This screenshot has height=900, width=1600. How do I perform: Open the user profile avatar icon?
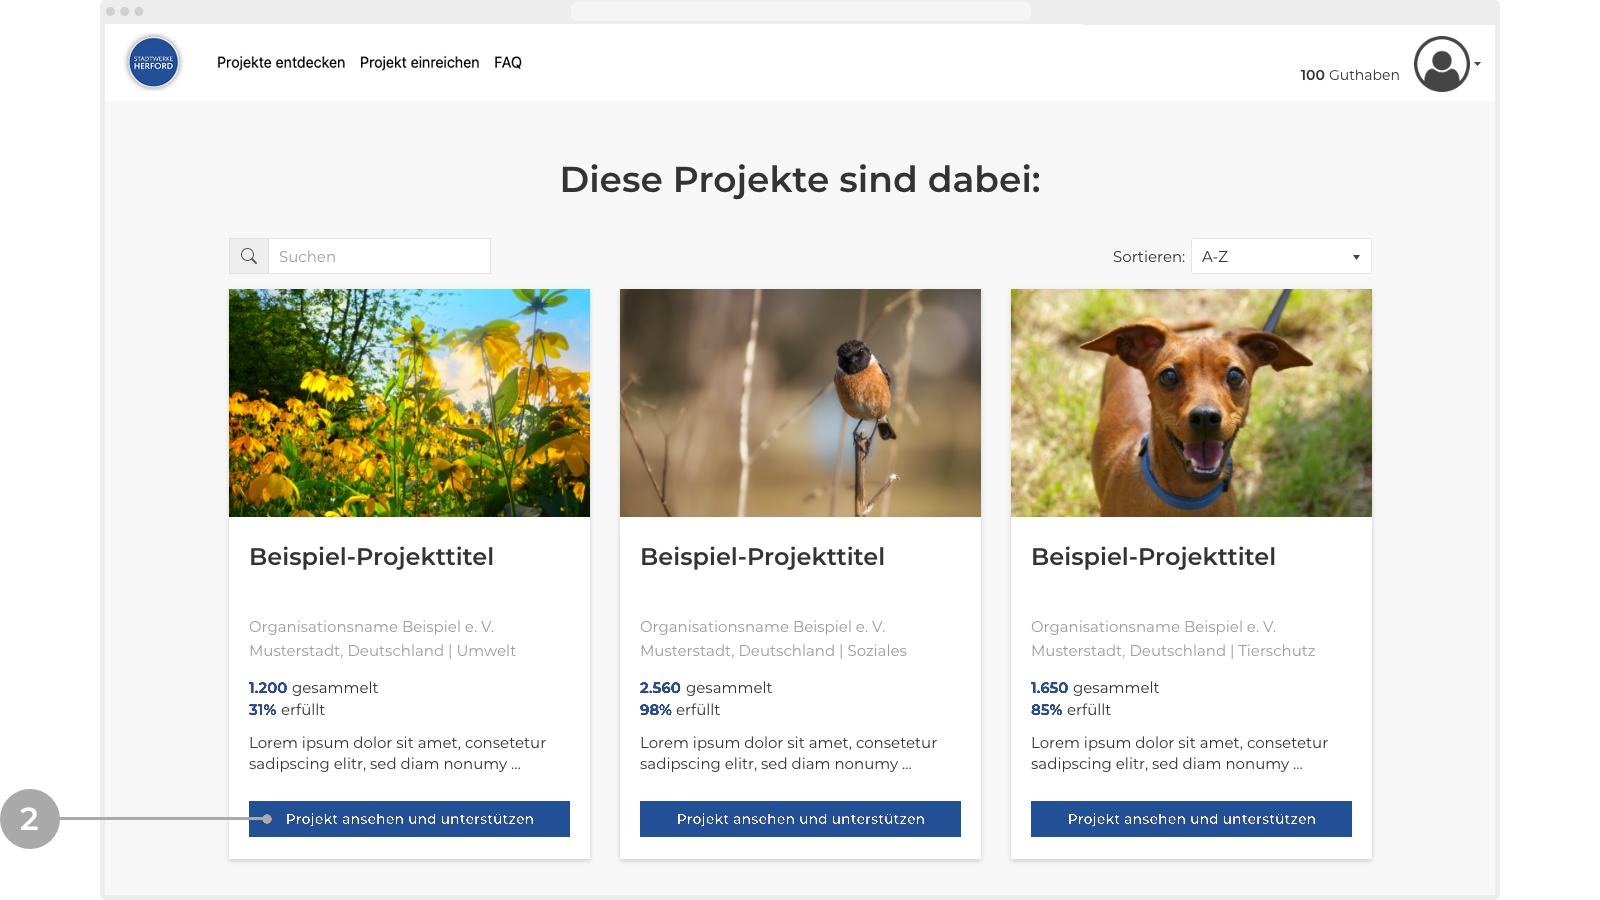click(x=1441, y=64)
